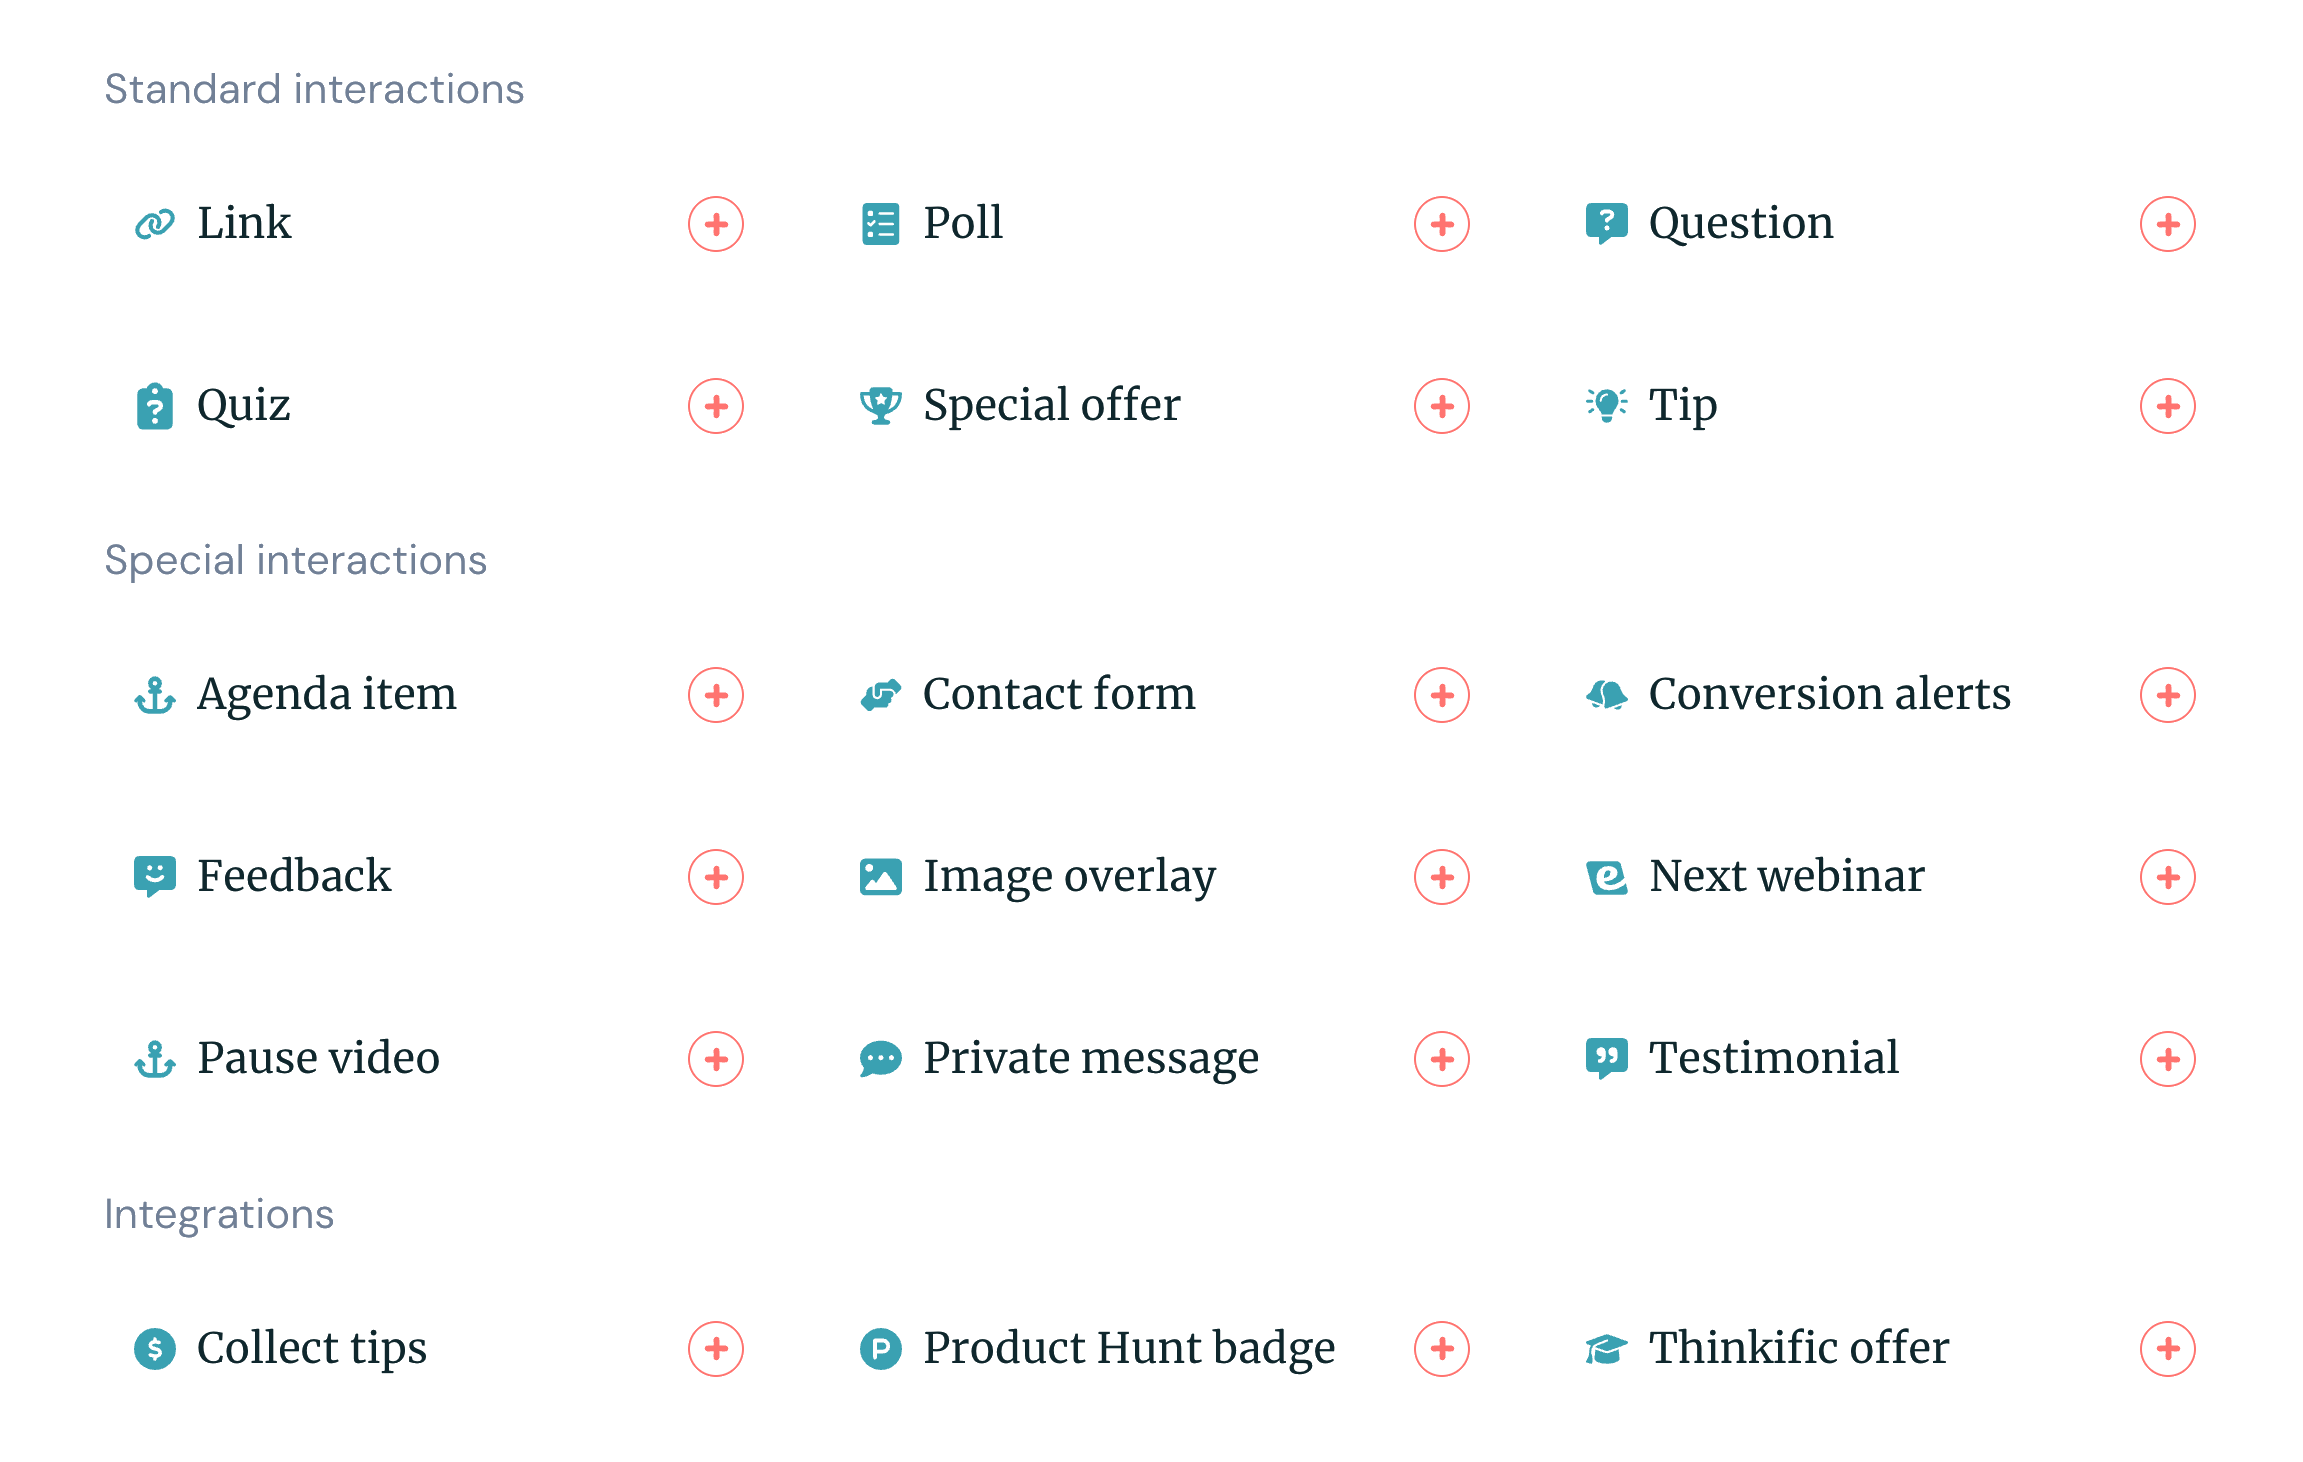
Task: Add the Thinkific offer integration
Action: tap(2167, 1348)
